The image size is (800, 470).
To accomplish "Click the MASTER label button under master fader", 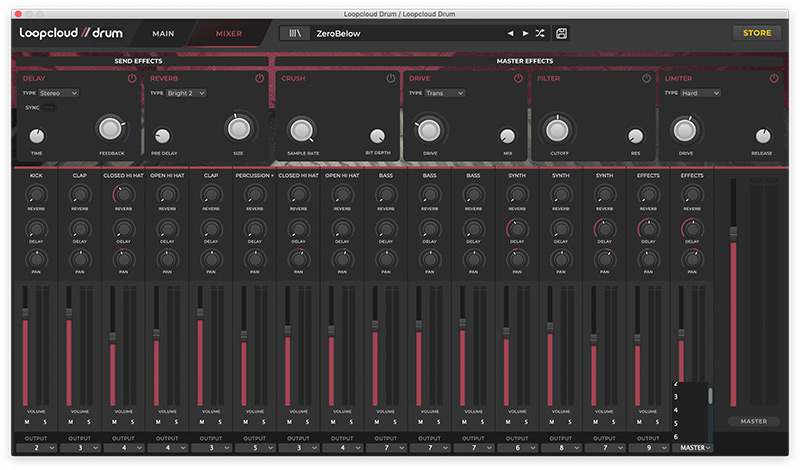I will click(x=754, y=421).
